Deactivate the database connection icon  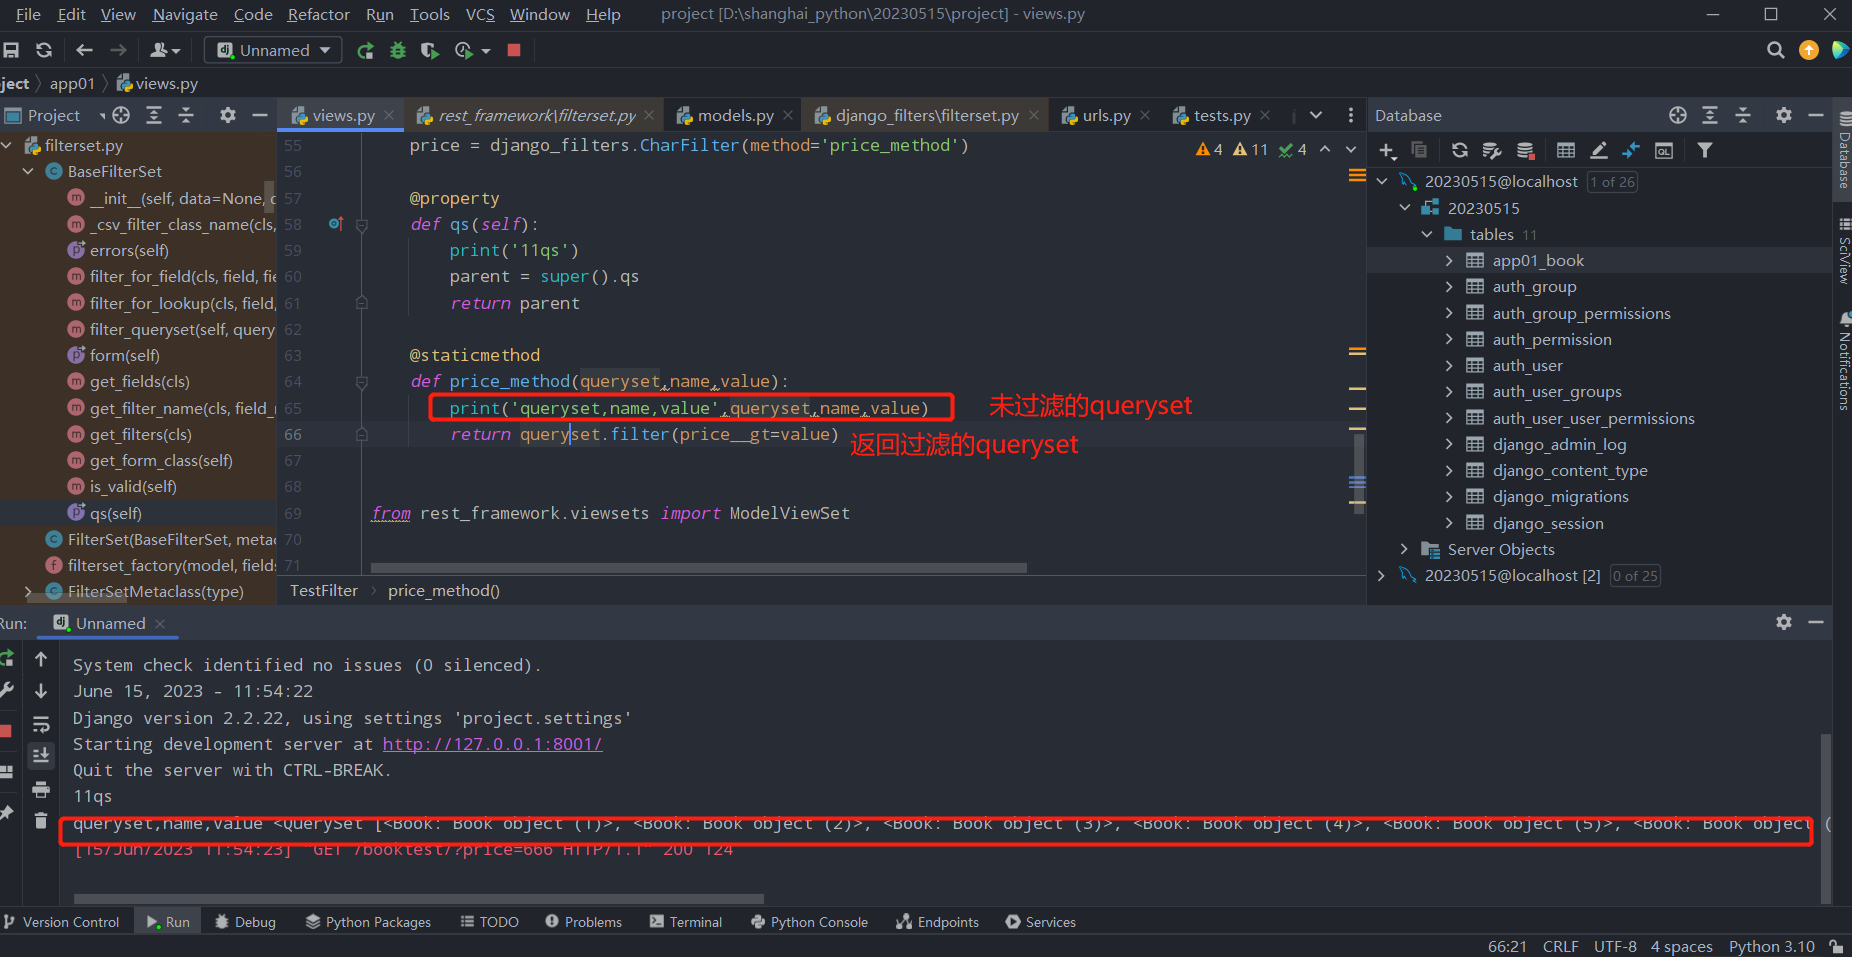click(1525, 150)
